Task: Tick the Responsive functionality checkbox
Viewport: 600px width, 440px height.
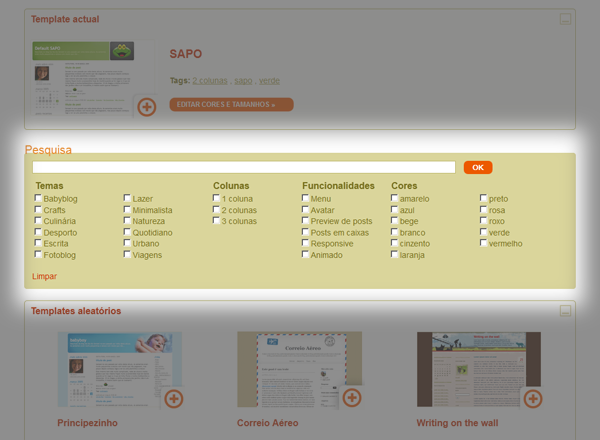Action: tap(306, 243)
